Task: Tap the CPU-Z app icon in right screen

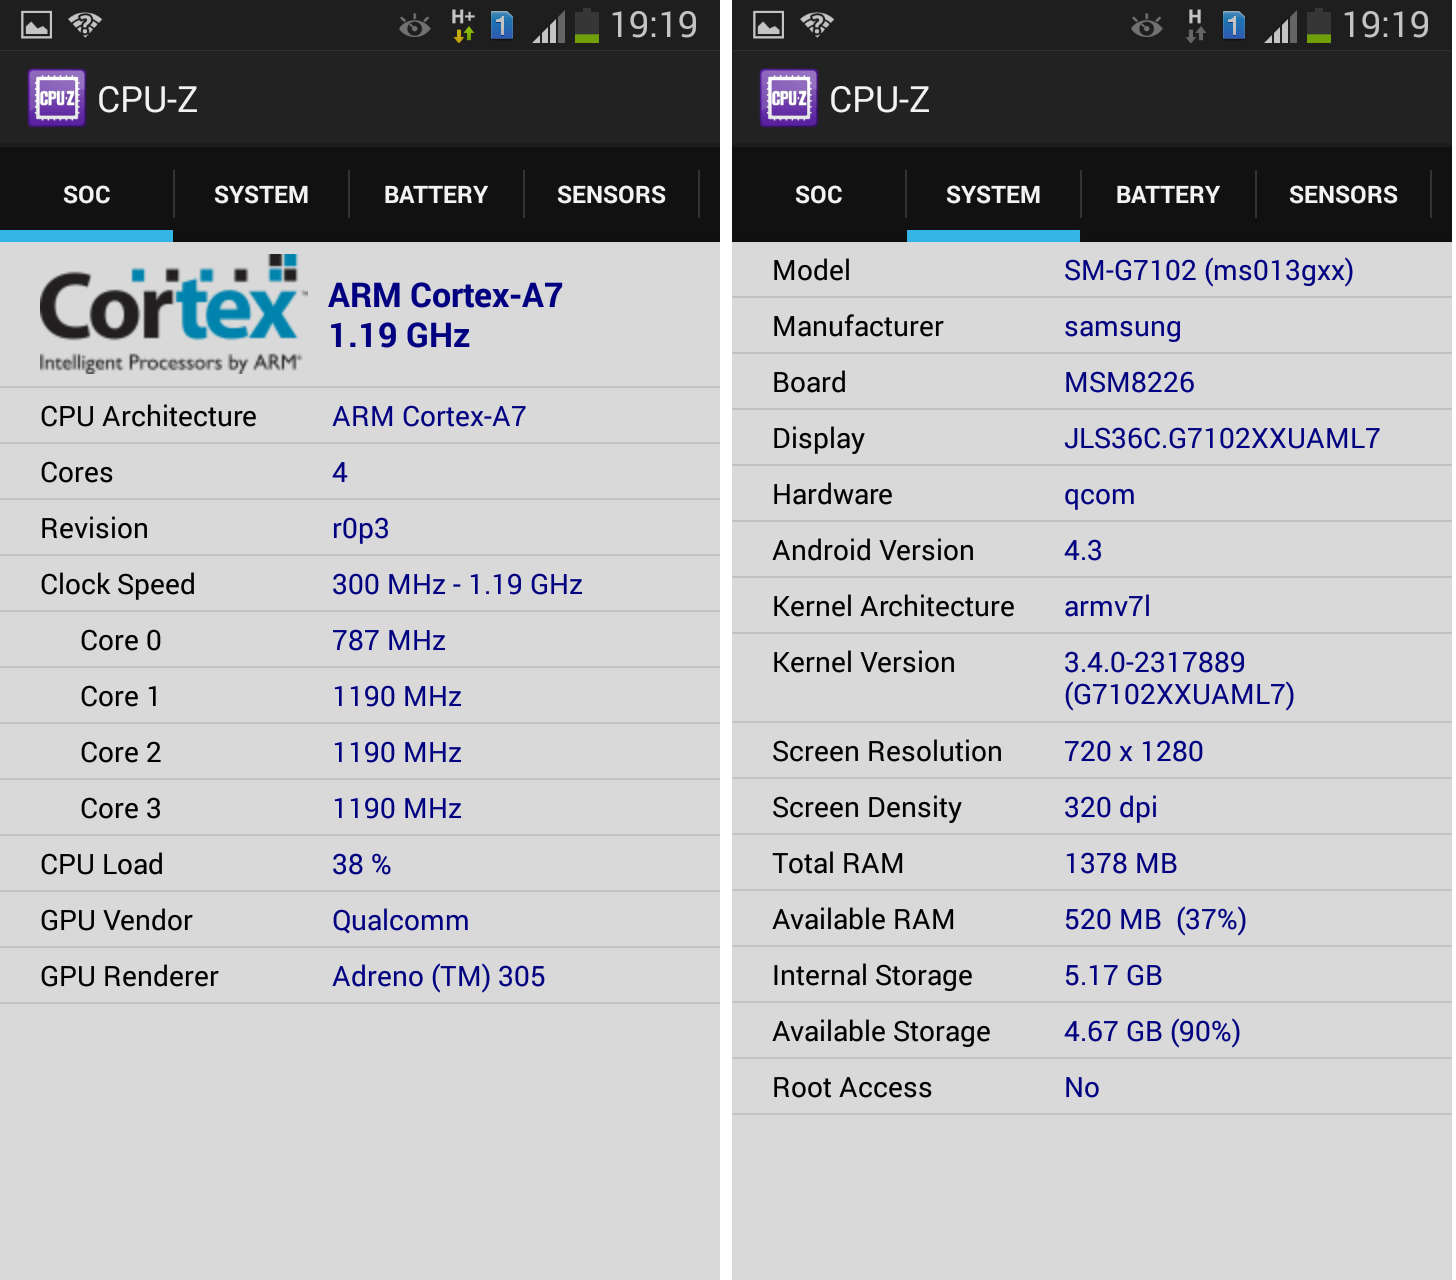Action: (788, 98)
